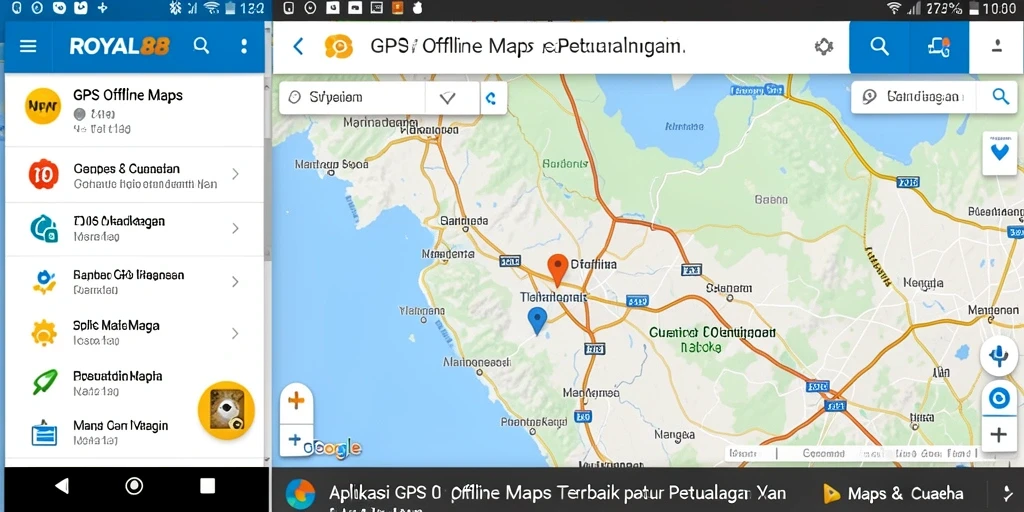Screen dimensions: 1024x512
Task: Open the chevron dropdown in map search box
Action: pyautogui.click(x=447, y=98)
